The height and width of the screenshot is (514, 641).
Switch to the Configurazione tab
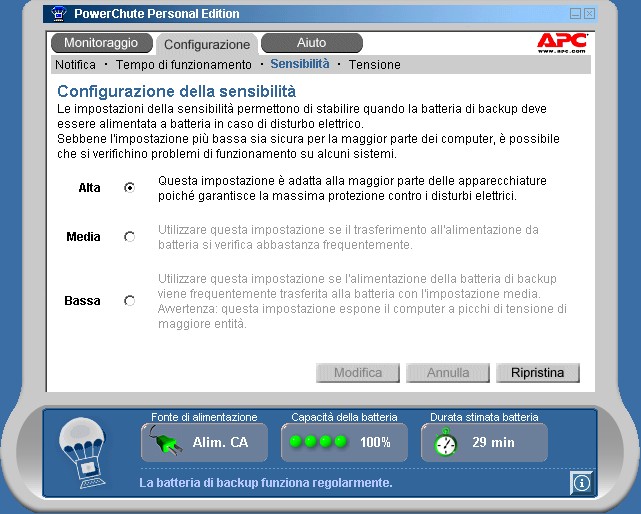[207, 44]
